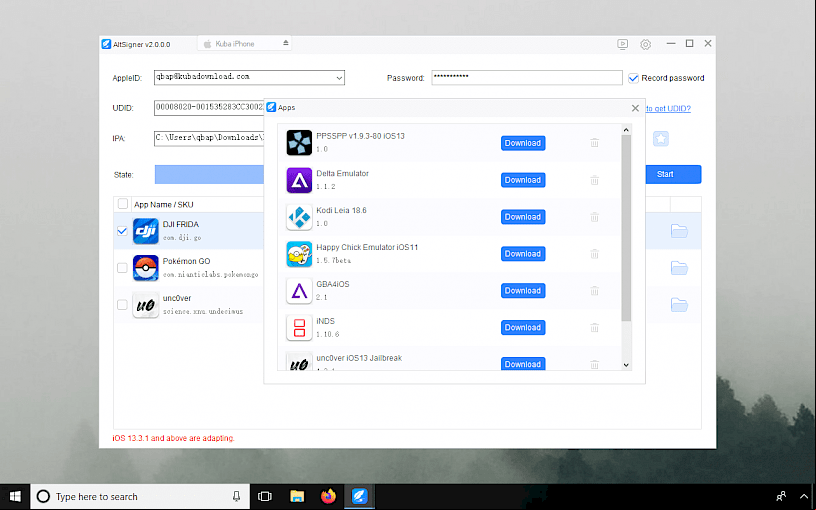Viewport: 816px width, 510px height.
Task: Open the Kuba iPhone device selector
Action: (x=245, y=44)
